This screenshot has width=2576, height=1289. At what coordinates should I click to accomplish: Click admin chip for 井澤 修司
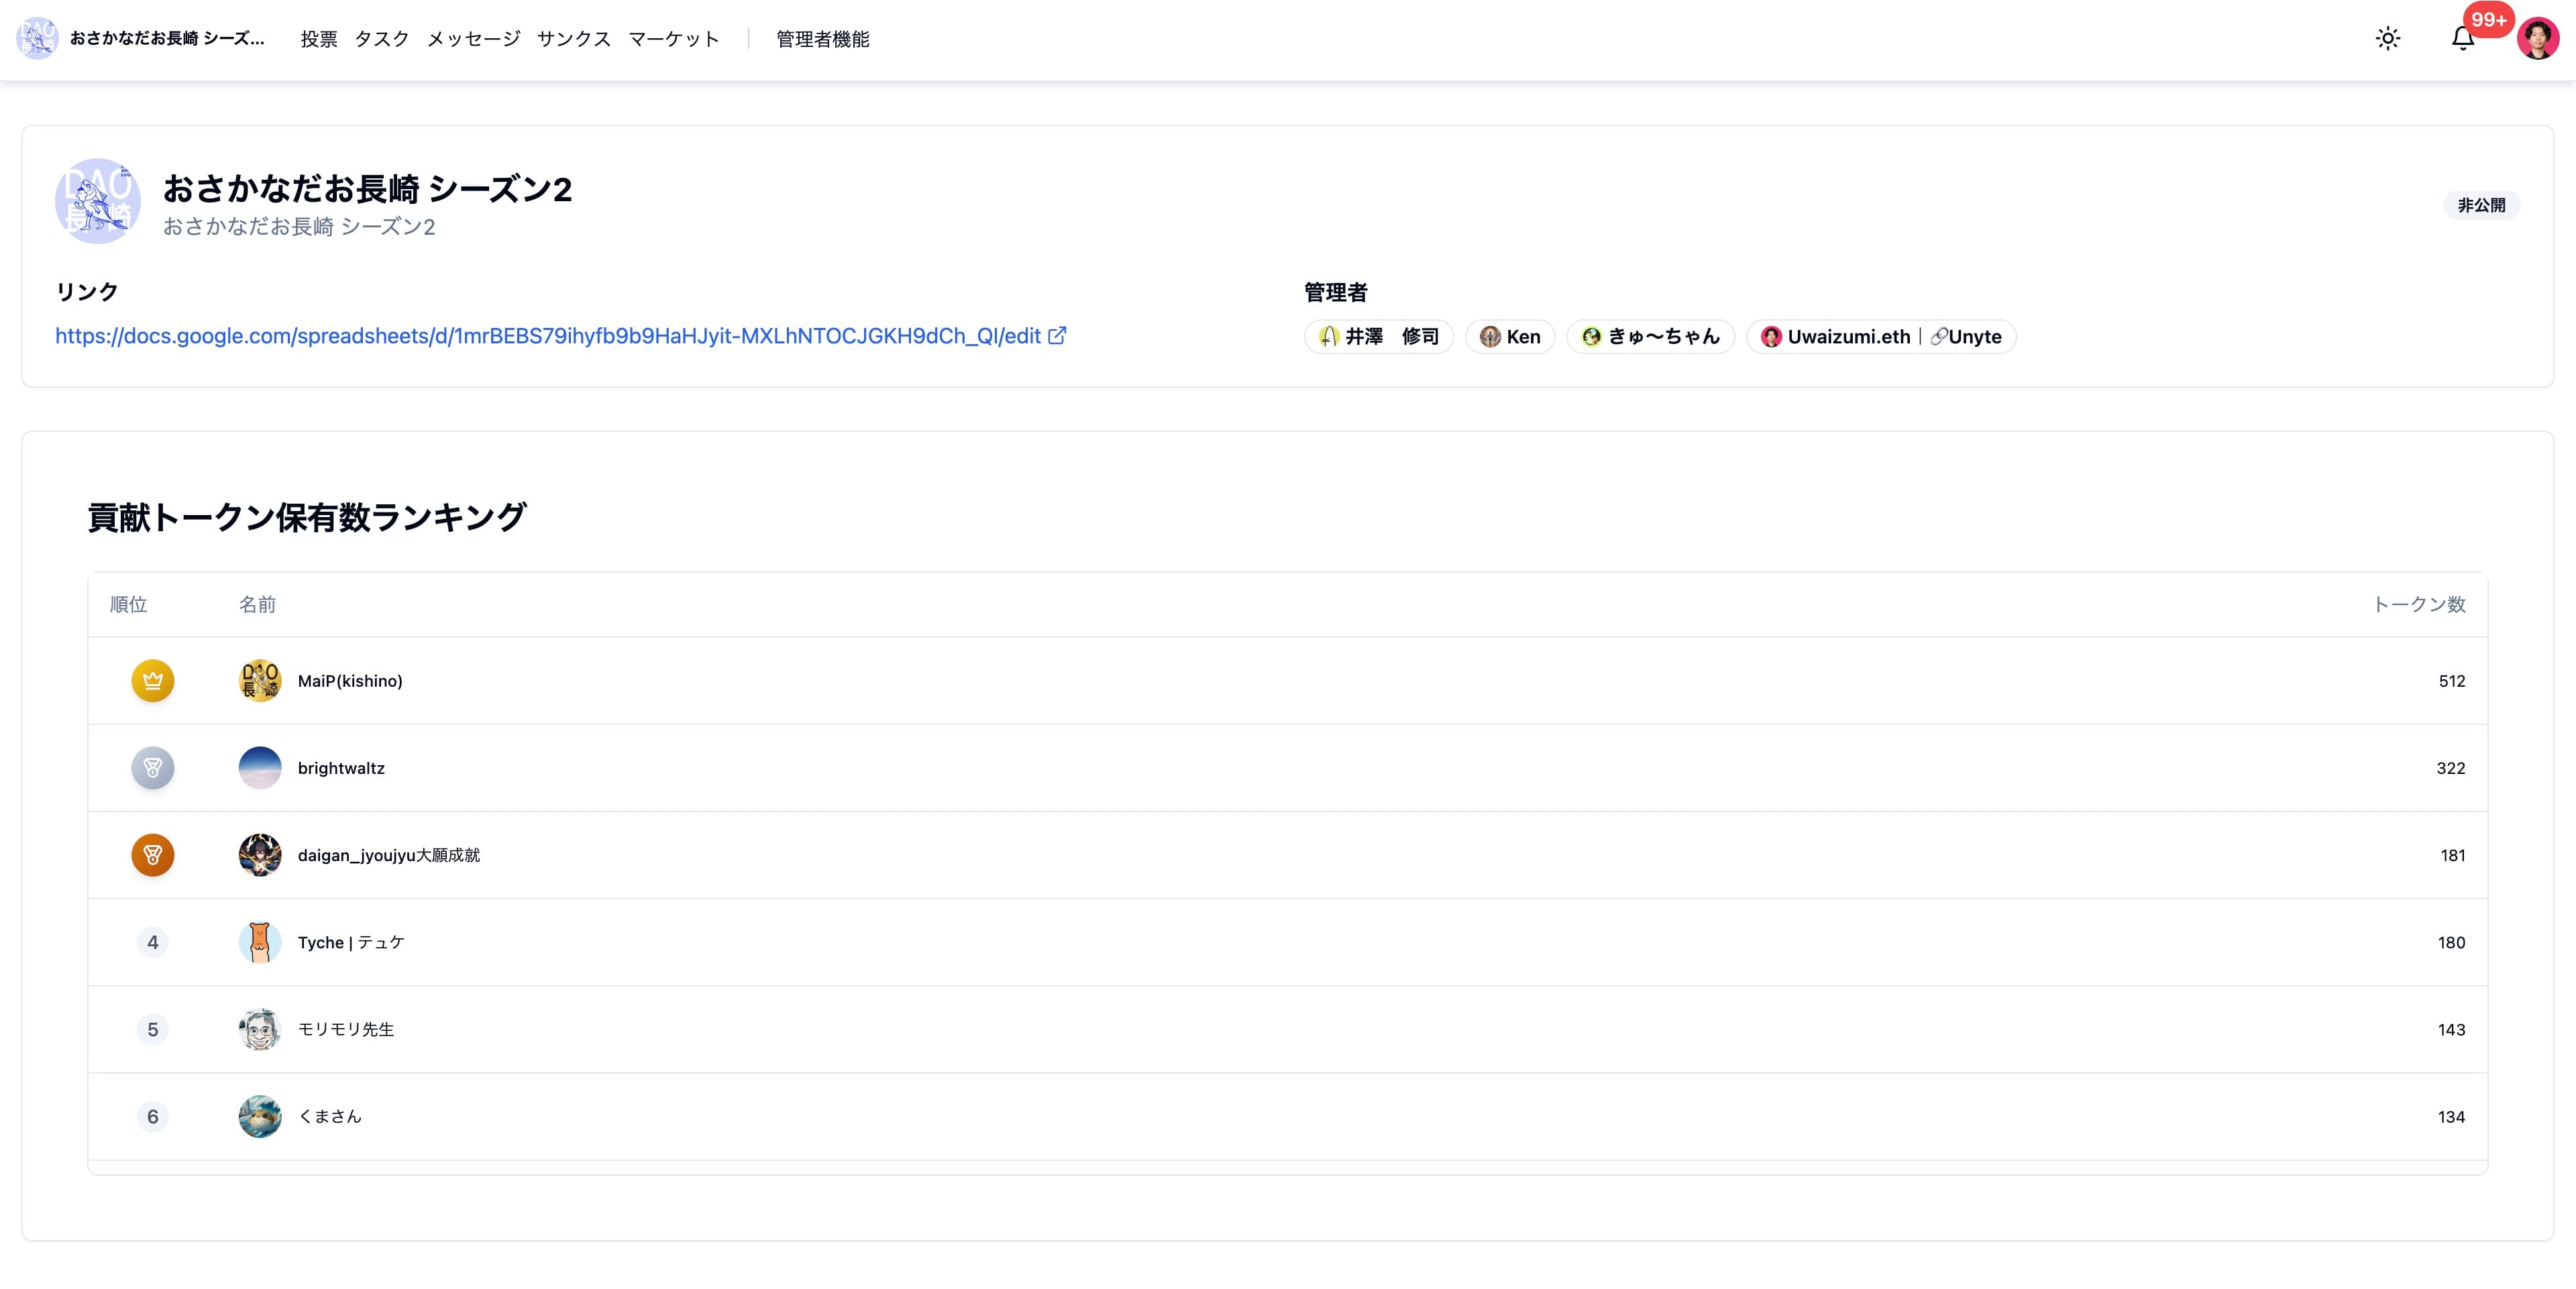pyautogui.click(x=1378, y=336)
